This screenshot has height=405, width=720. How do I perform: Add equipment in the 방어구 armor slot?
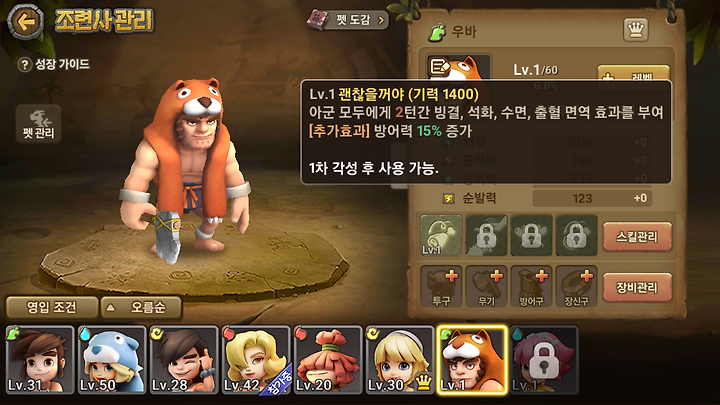pos(531,286)
